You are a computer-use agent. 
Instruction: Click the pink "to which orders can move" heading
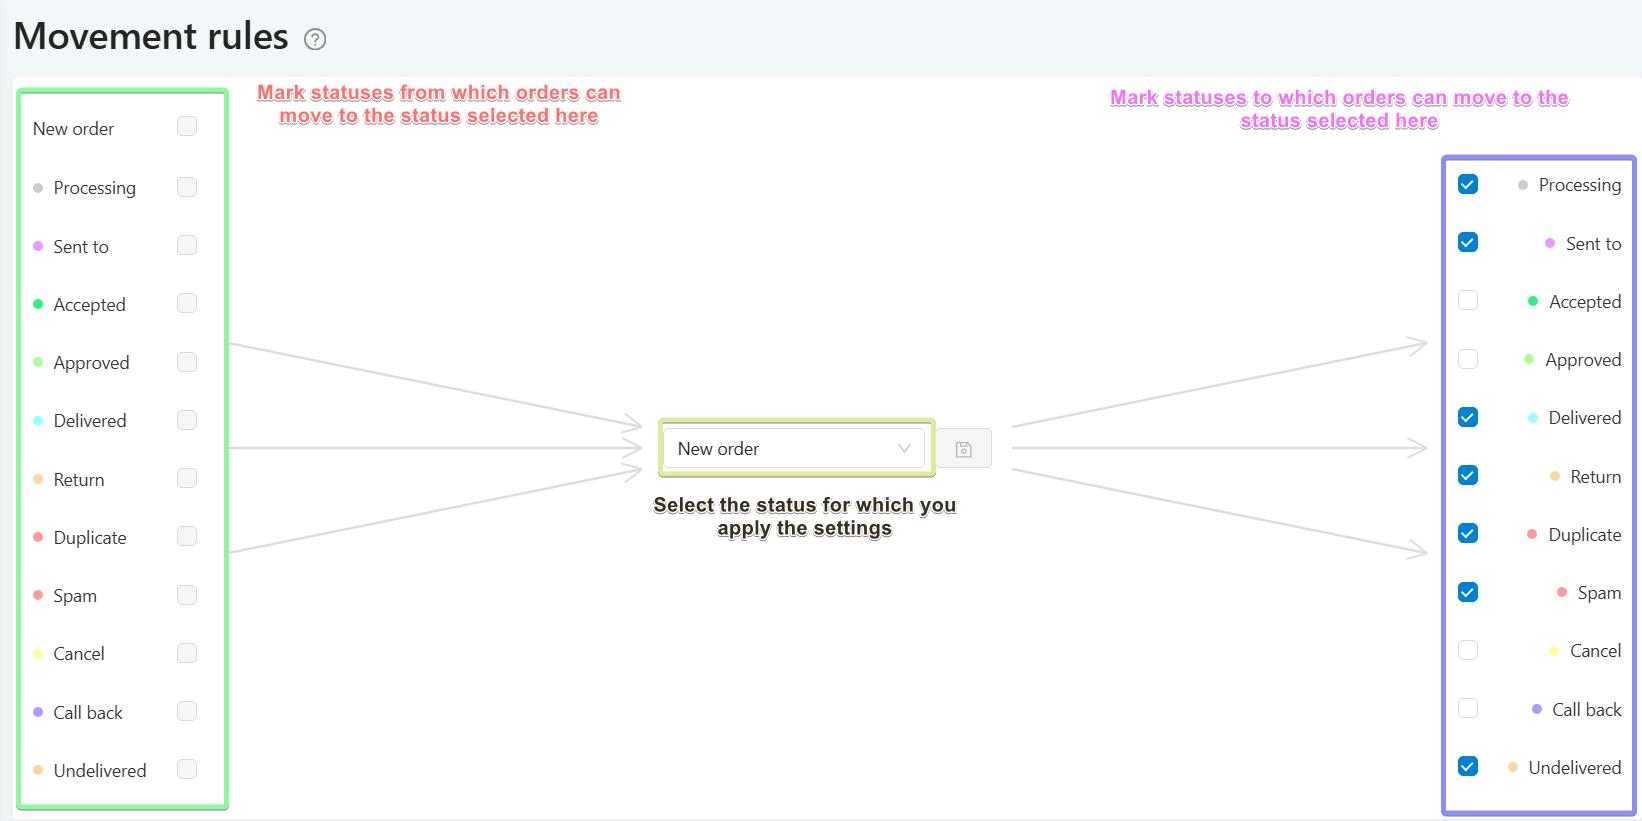coord(1339,109)
